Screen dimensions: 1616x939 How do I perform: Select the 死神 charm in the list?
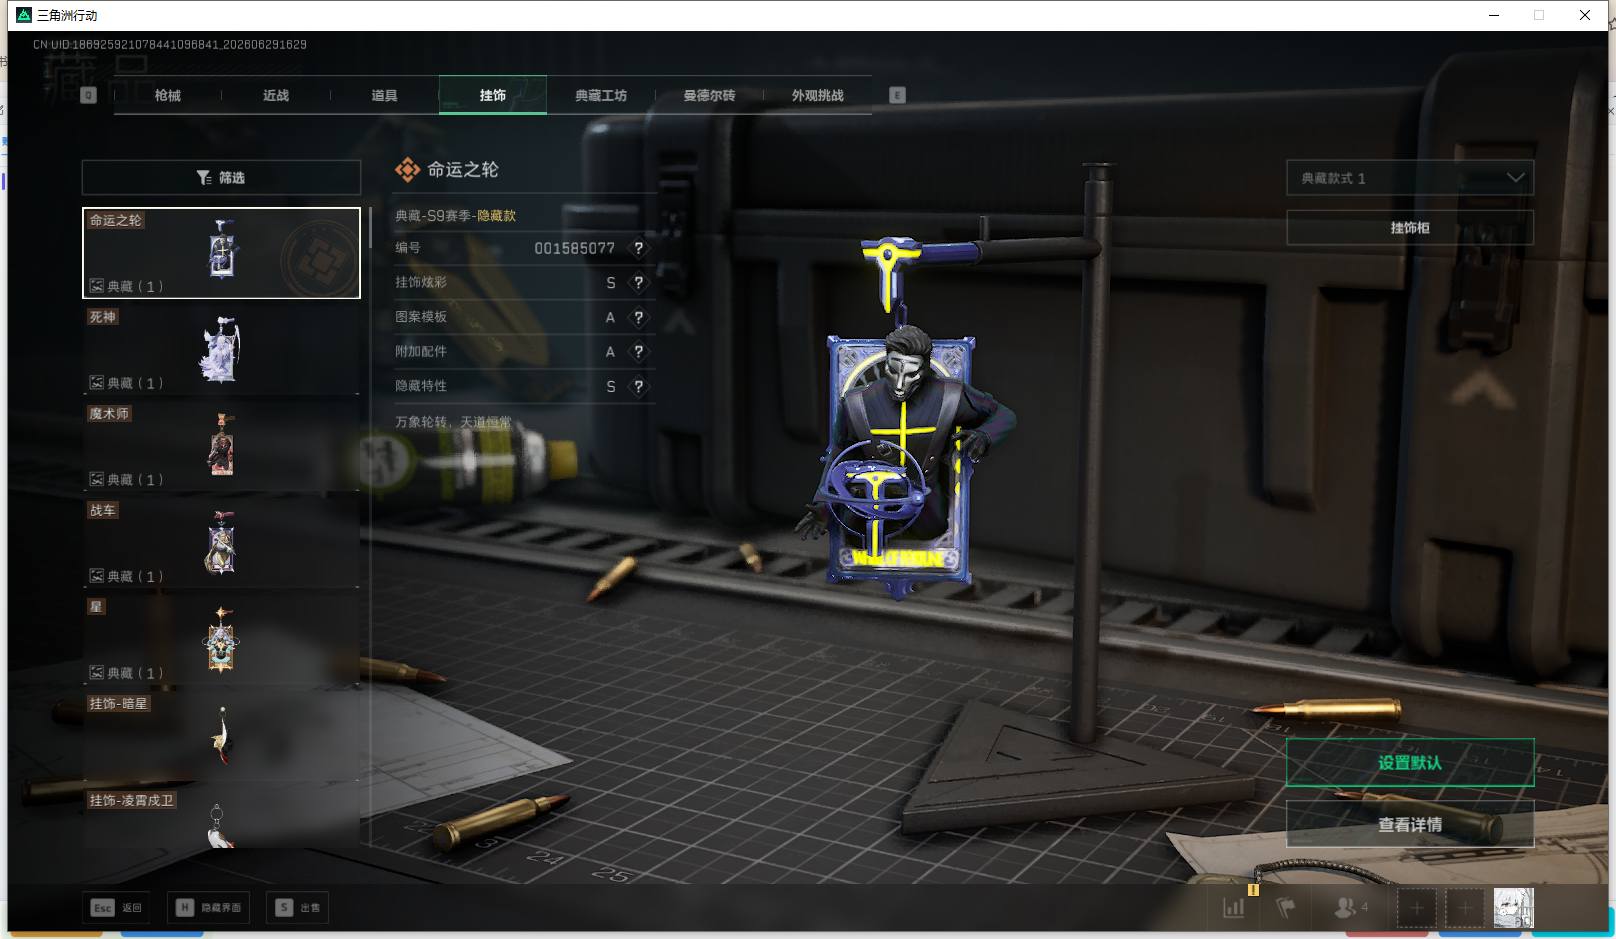(x=221, y=350)
